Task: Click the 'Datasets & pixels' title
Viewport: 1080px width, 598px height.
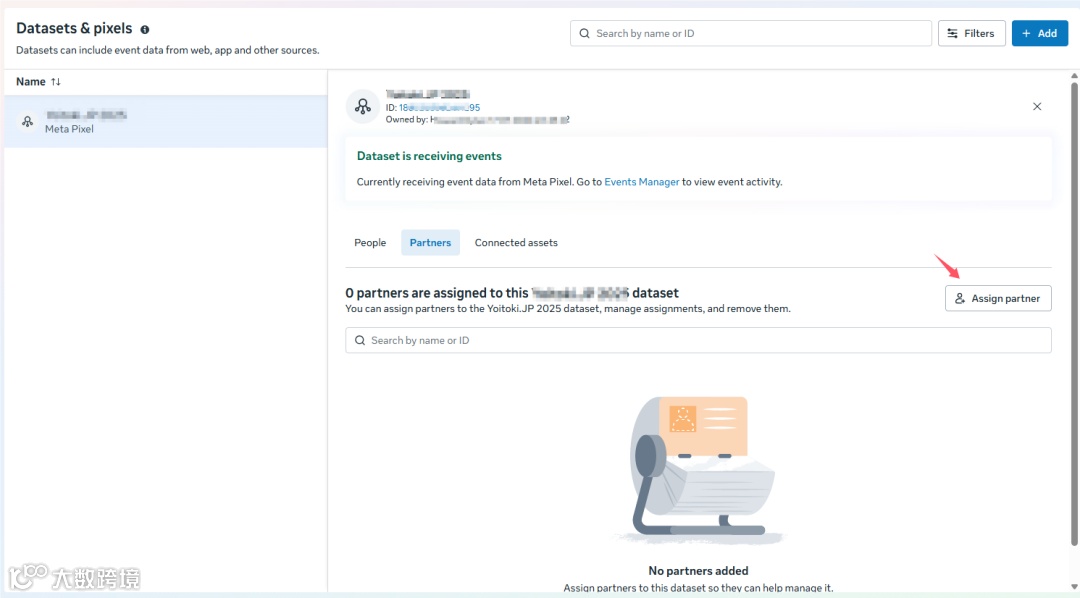Action: pyautogui.click(x=74, y=28)
